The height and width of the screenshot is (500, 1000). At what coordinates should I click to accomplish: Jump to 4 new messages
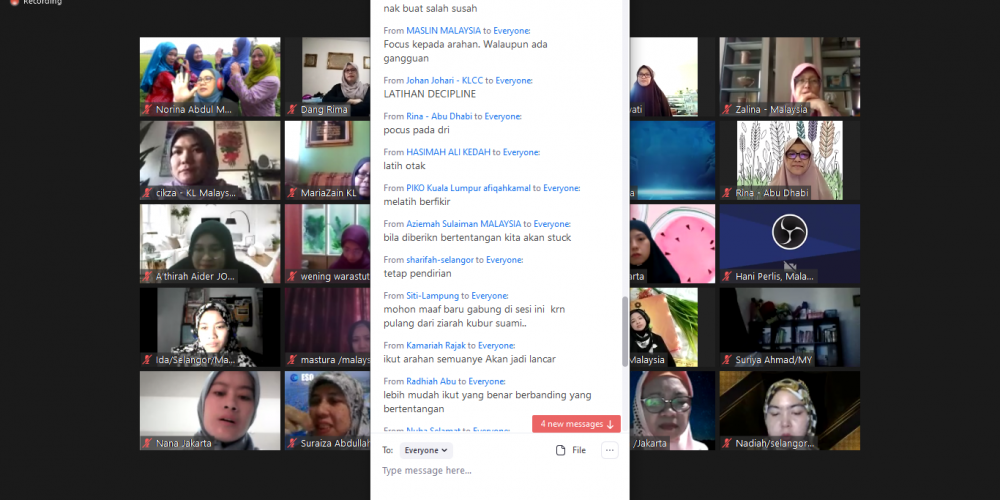(576, 424)
